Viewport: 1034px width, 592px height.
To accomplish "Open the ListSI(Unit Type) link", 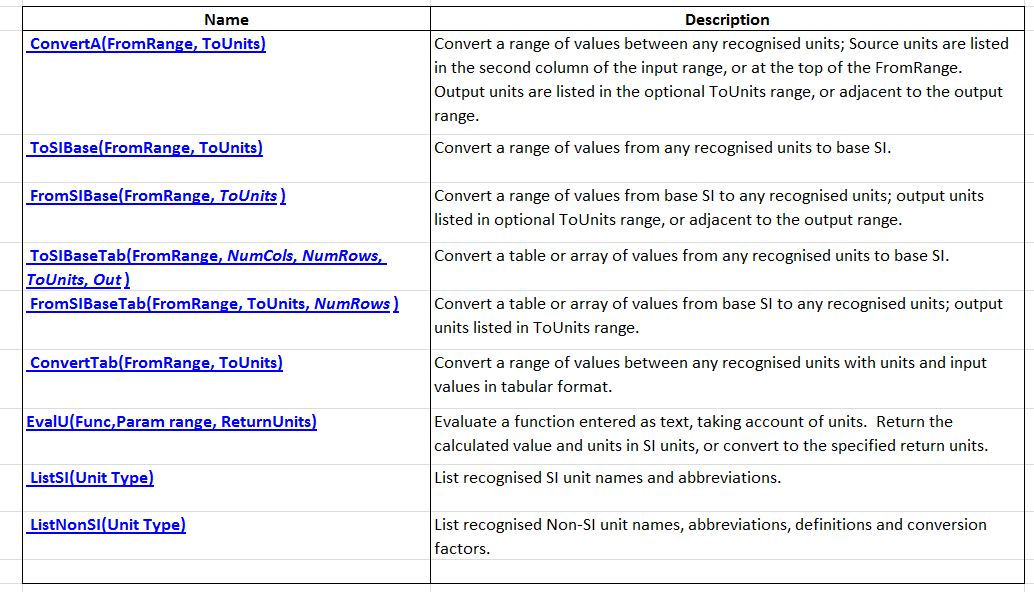I will tap(91, 478).
